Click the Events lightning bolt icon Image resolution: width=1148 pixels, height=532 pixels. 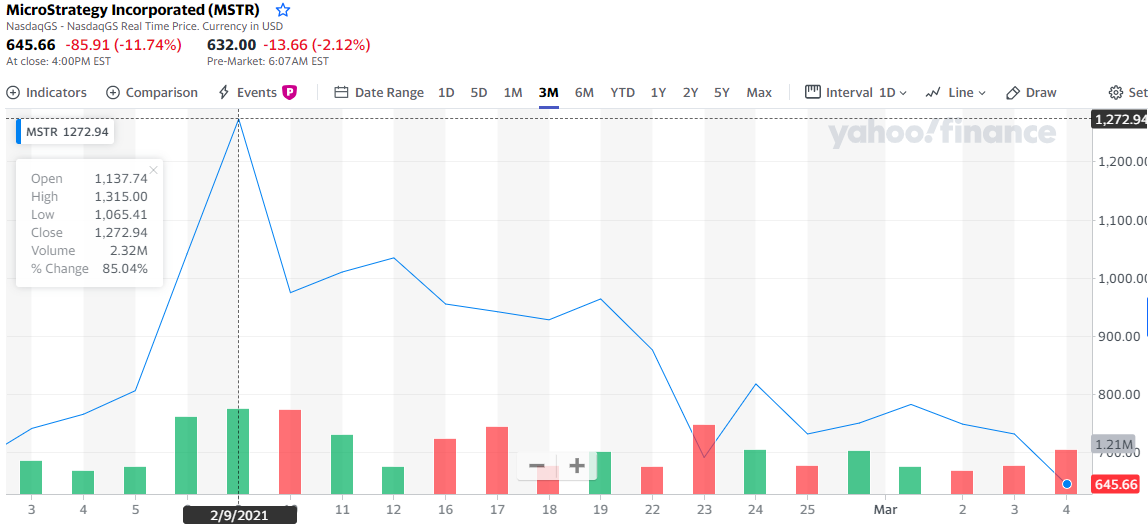[224, 92]
